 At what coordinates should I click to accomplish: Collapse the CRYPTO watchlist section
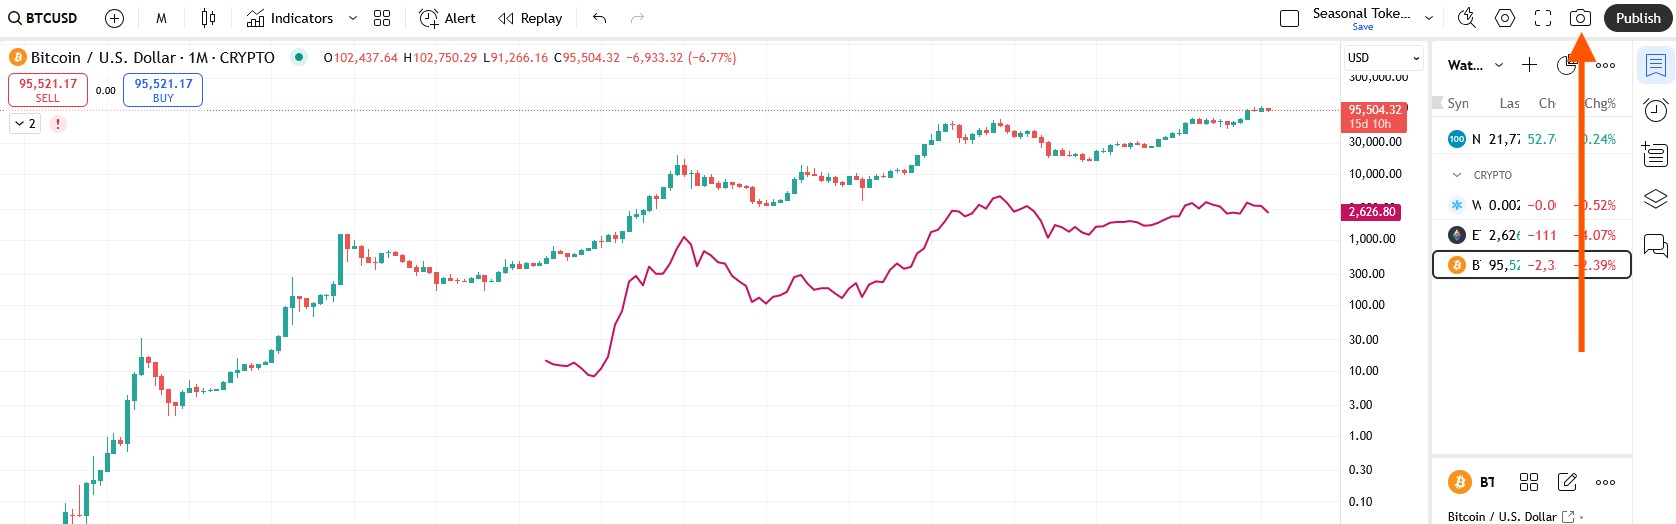point(1457,175)
